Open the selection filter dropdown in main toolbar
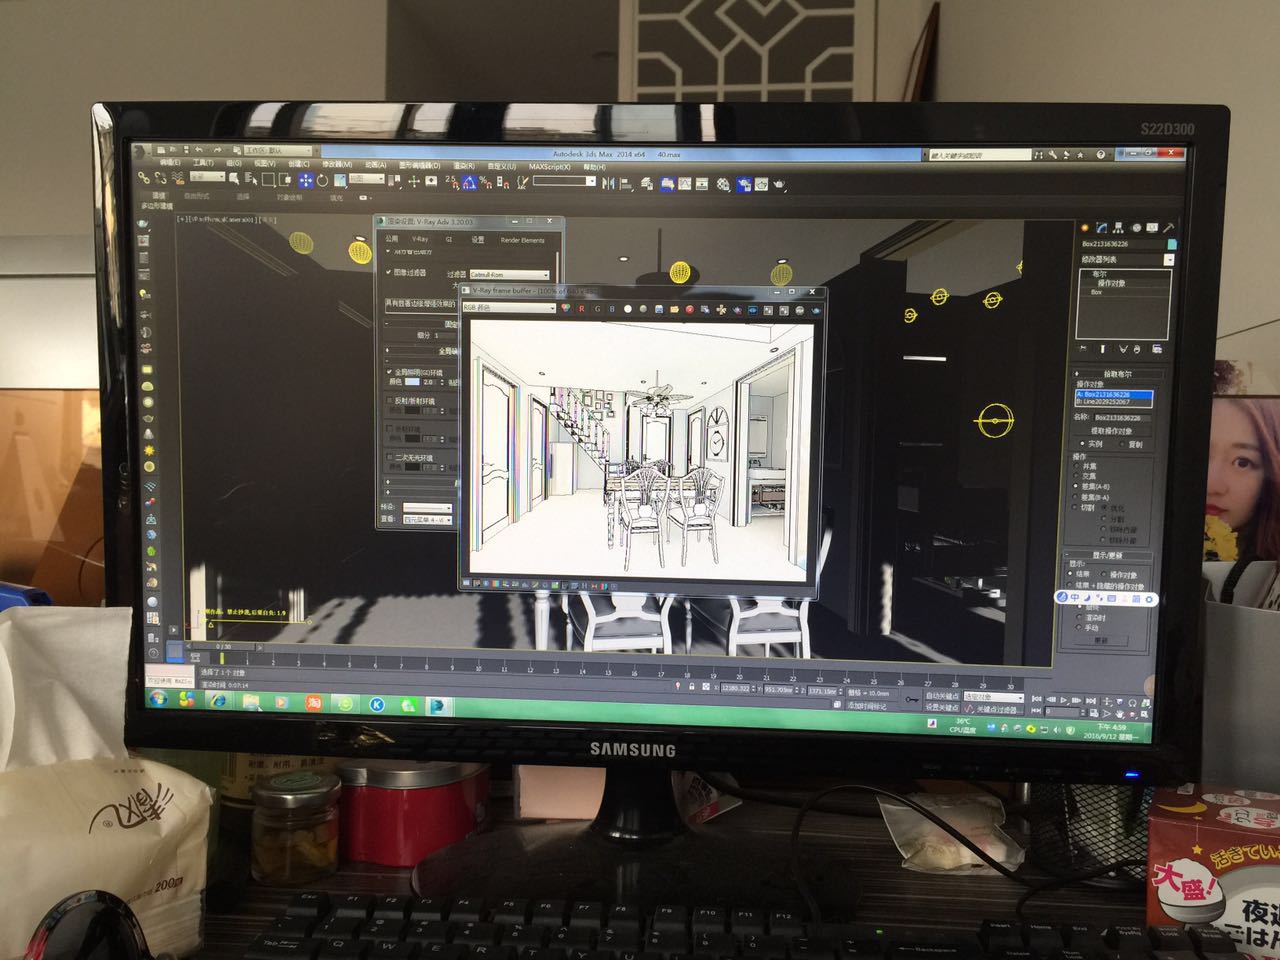1280x960 pixels. (208, 177)
